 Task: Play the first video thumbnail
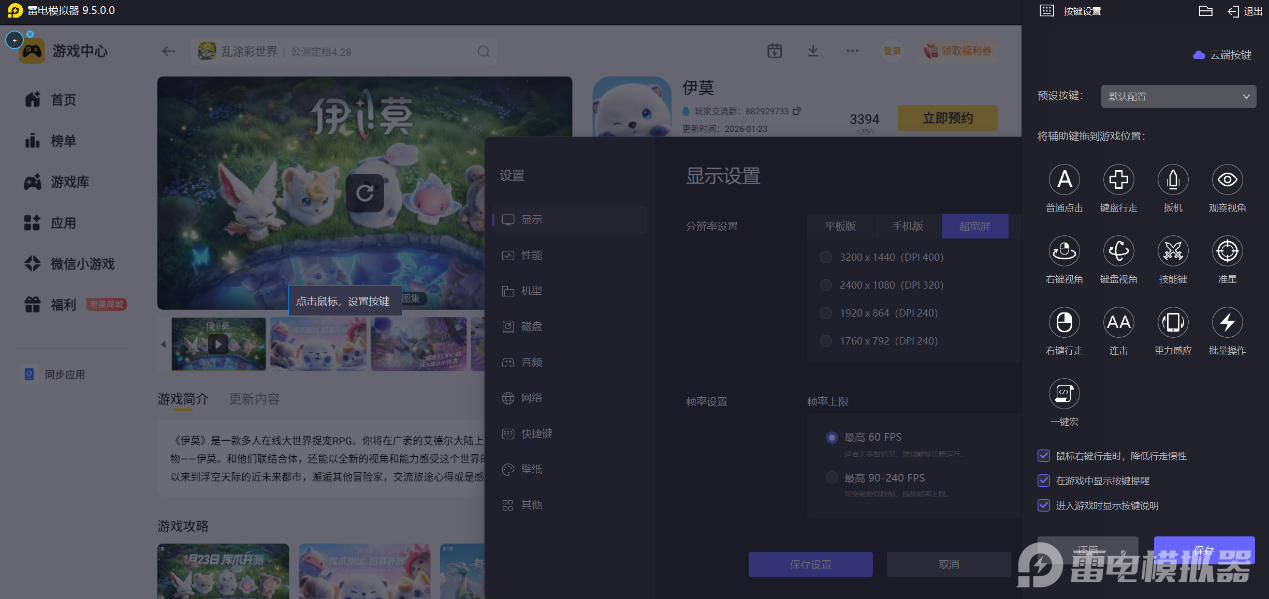pyautogui.click(x=218, y=344)
